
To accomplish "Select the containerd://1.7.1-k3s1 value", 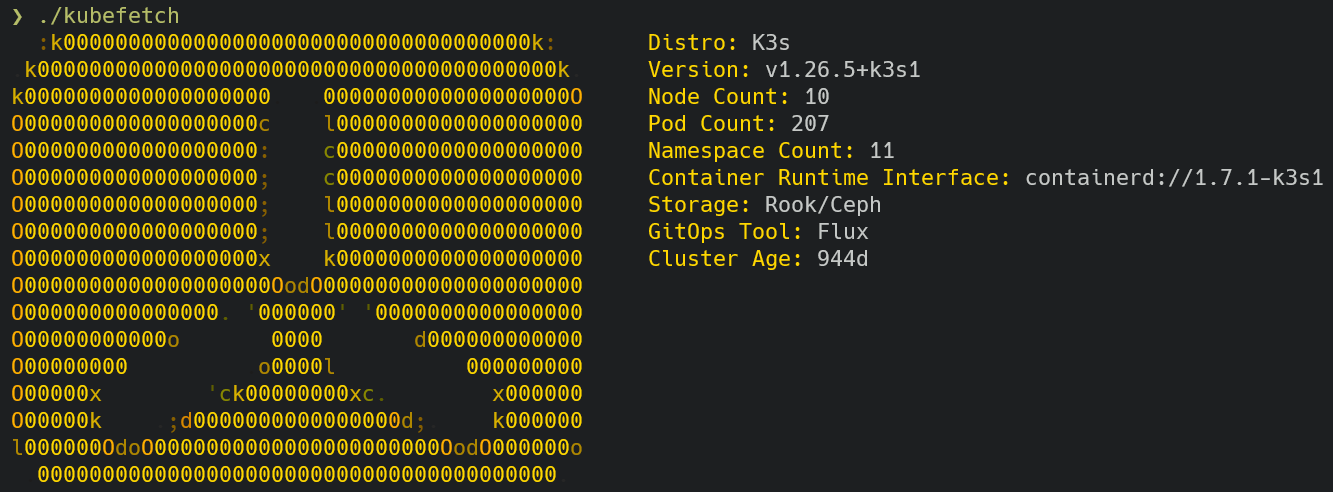I will pos(1175,178).
